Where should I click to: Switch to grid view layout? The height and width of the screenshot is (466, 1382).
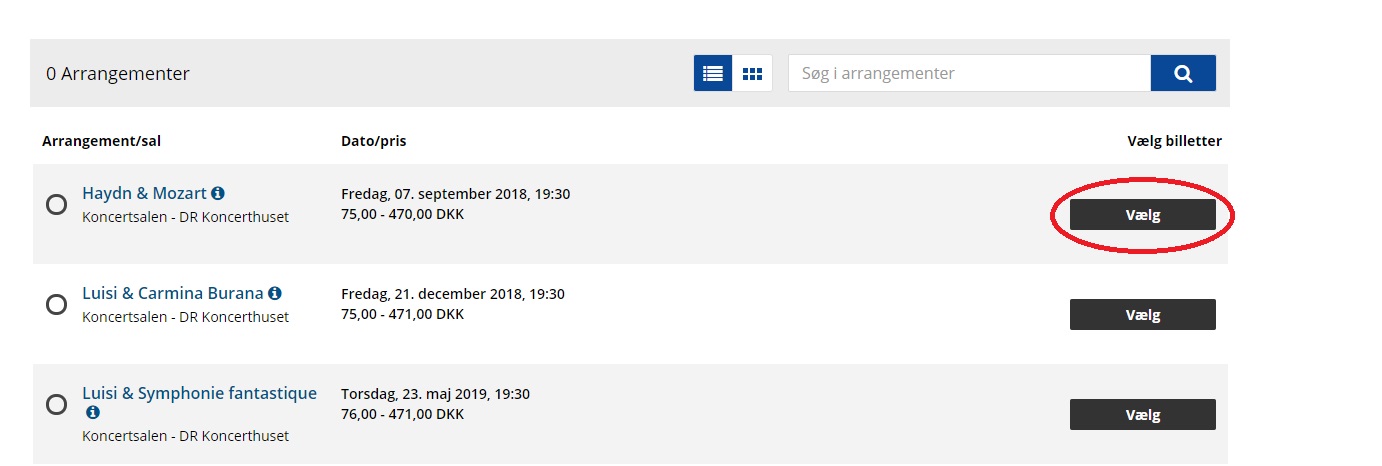click(x=752, y=73)
